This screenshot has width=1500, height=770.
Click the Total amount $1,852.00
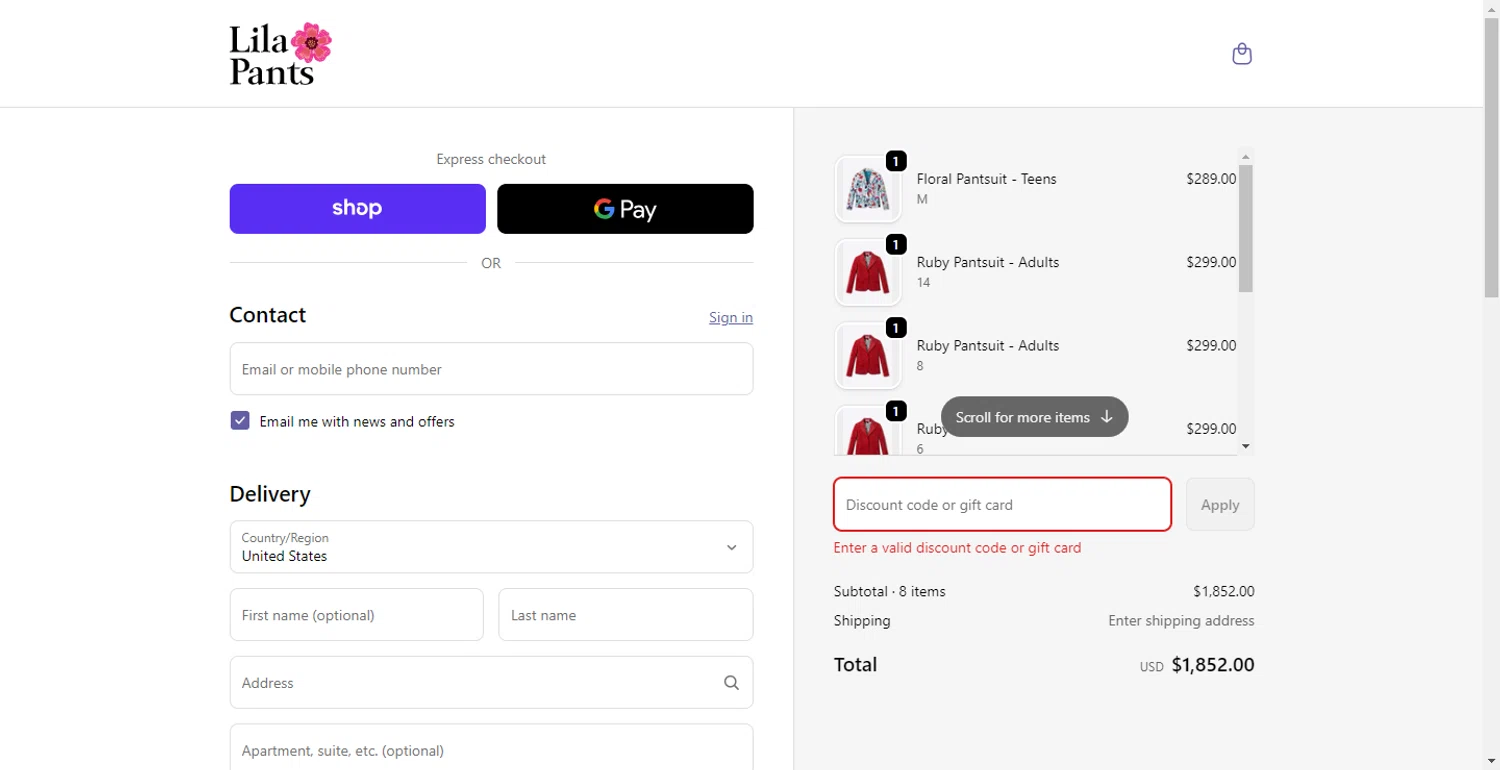tap(1213, 665)
